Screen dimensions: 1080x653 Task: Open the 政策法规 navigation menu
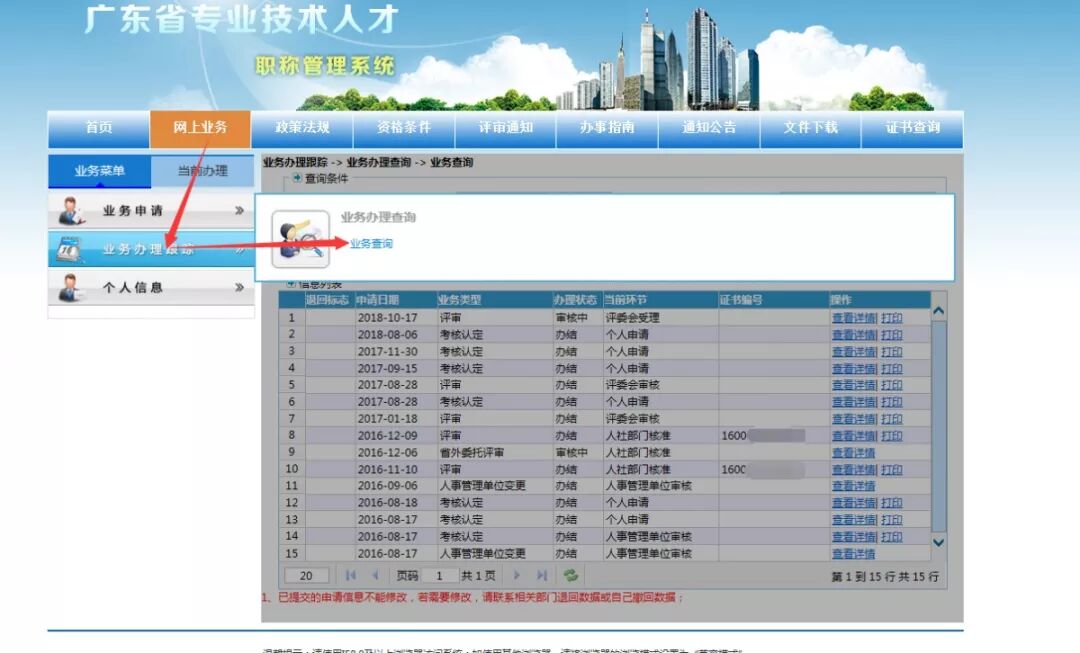tap(301, 128)
